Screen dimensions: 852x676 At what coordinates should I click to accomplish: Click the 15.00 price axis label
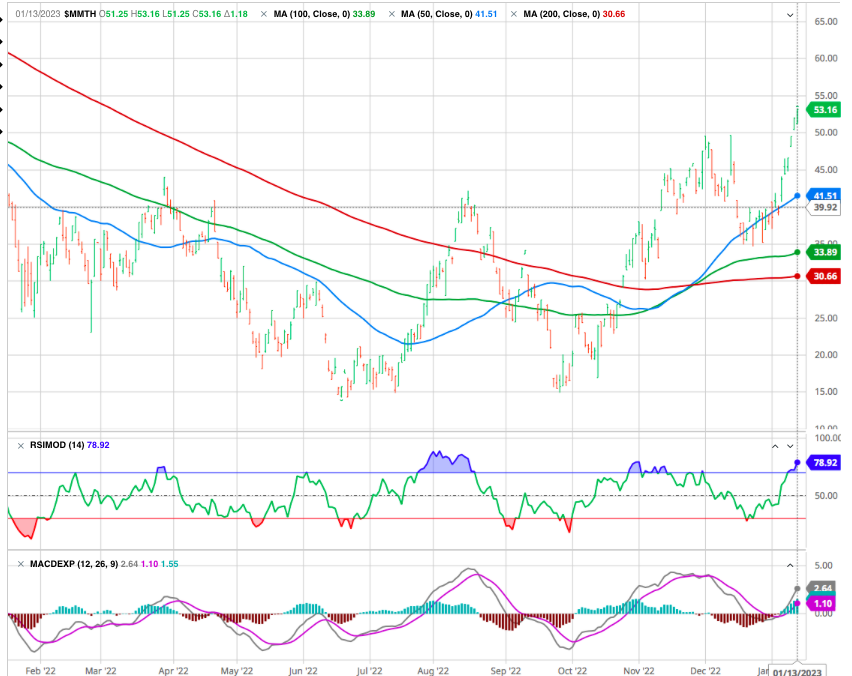826,392
